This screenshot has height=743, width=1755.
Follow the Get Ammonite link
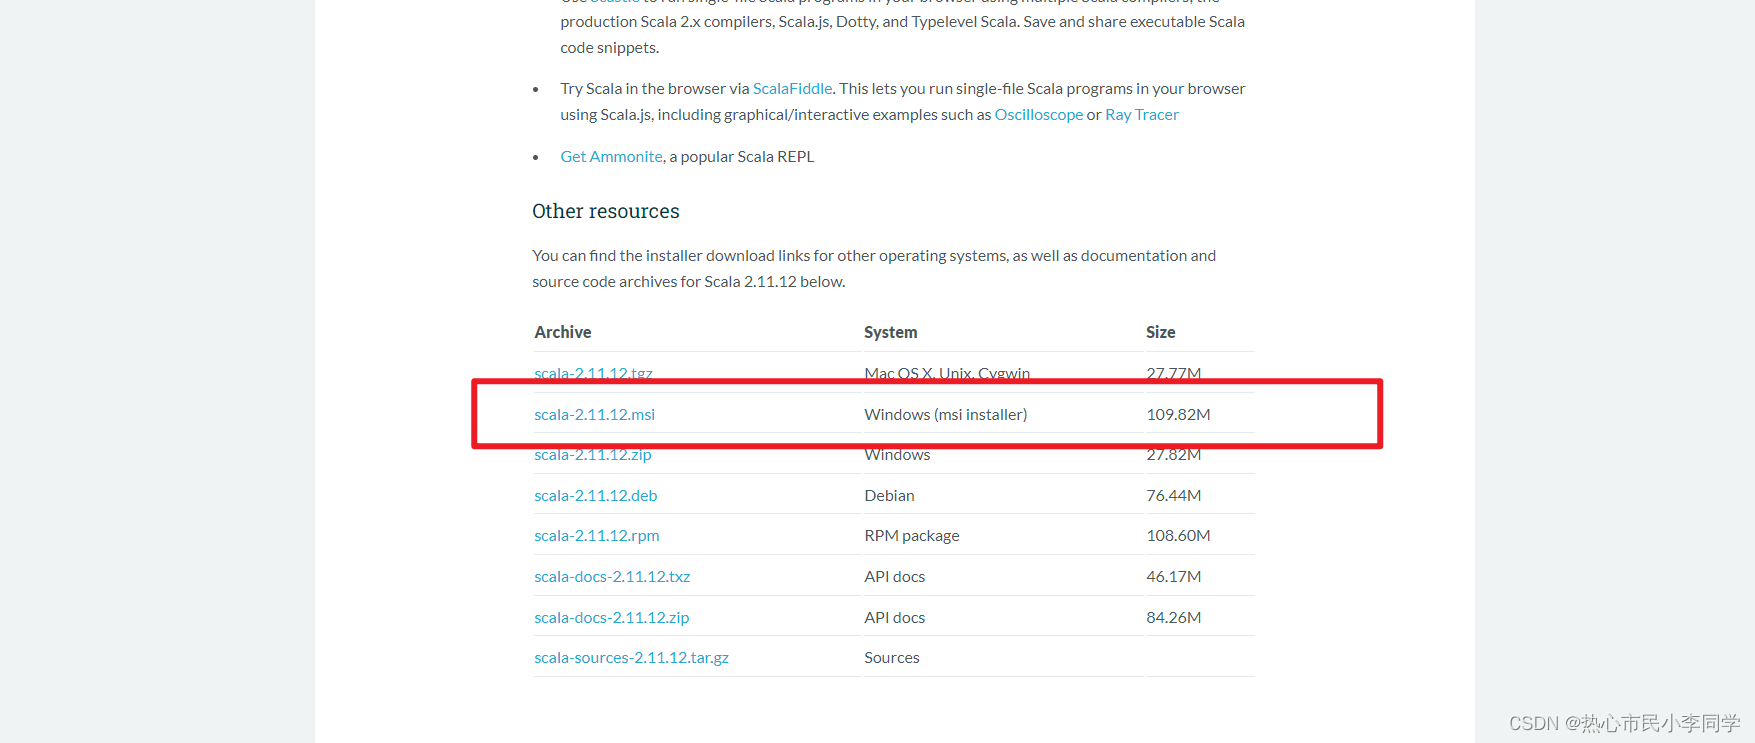(611, 157)
